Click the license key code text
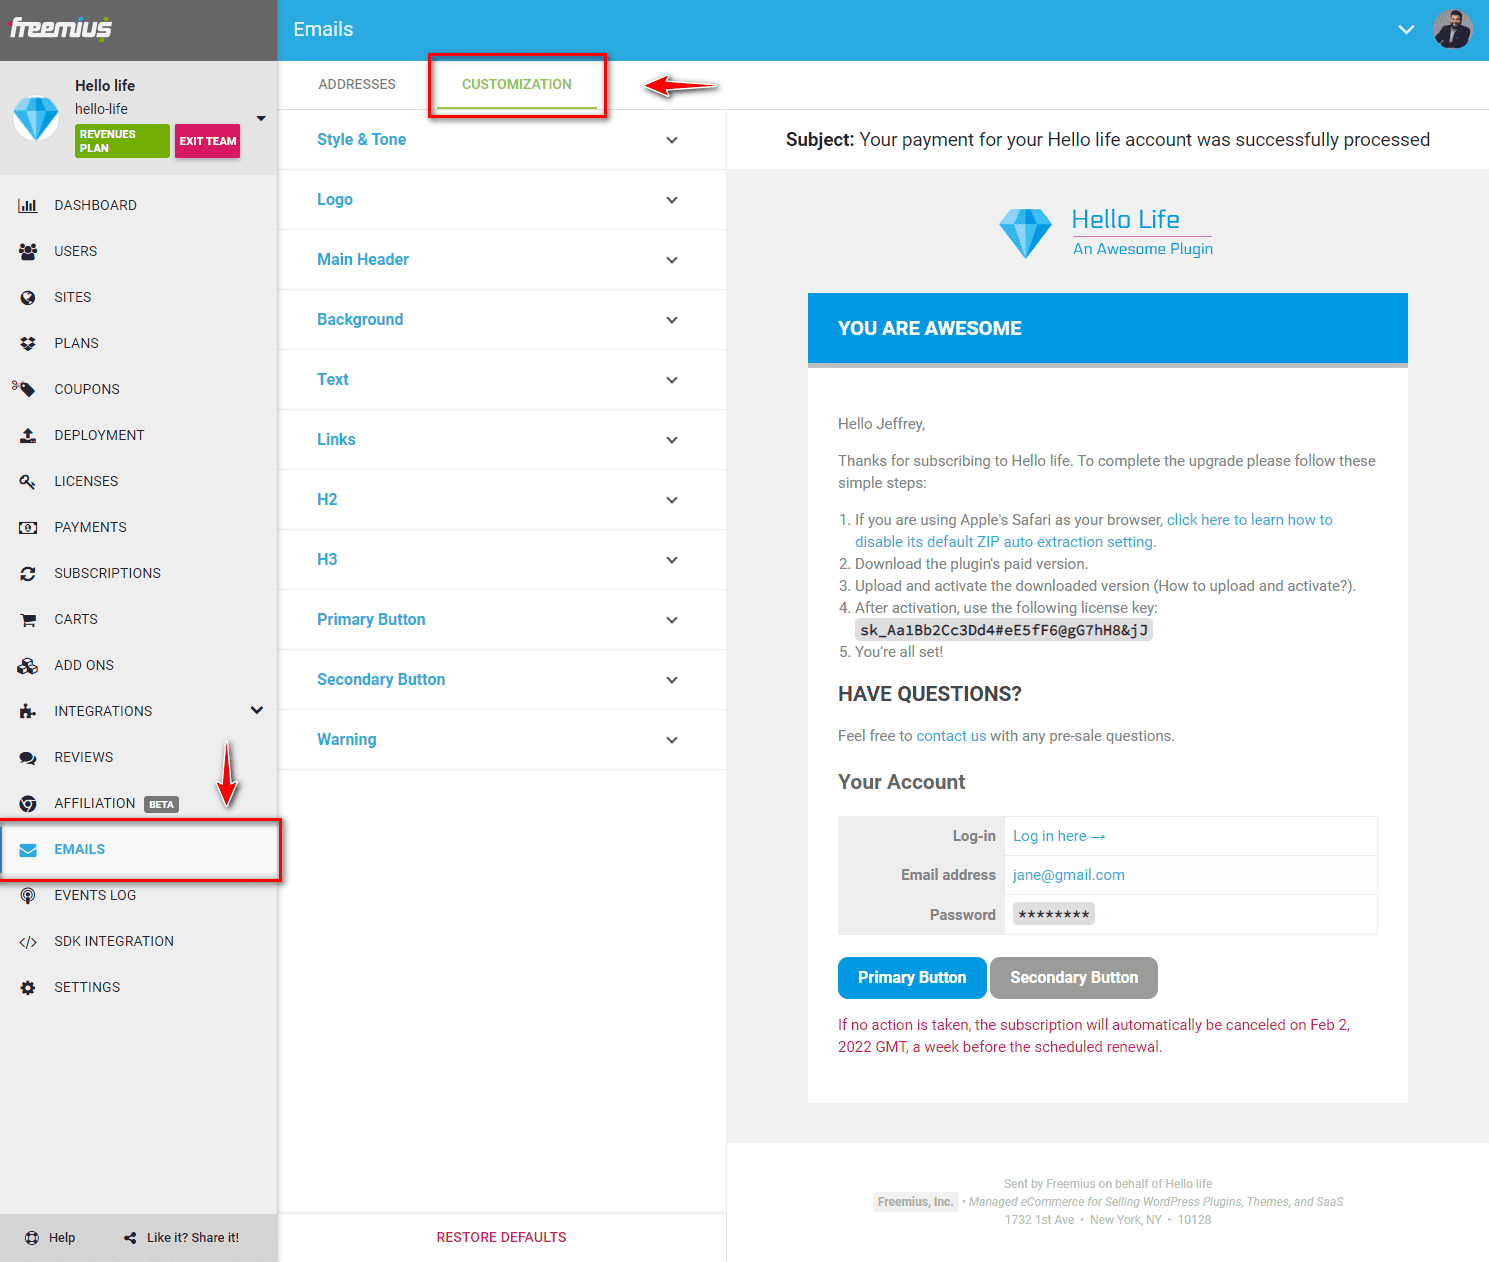1489x1262 pixels. tap(1004, 630)
